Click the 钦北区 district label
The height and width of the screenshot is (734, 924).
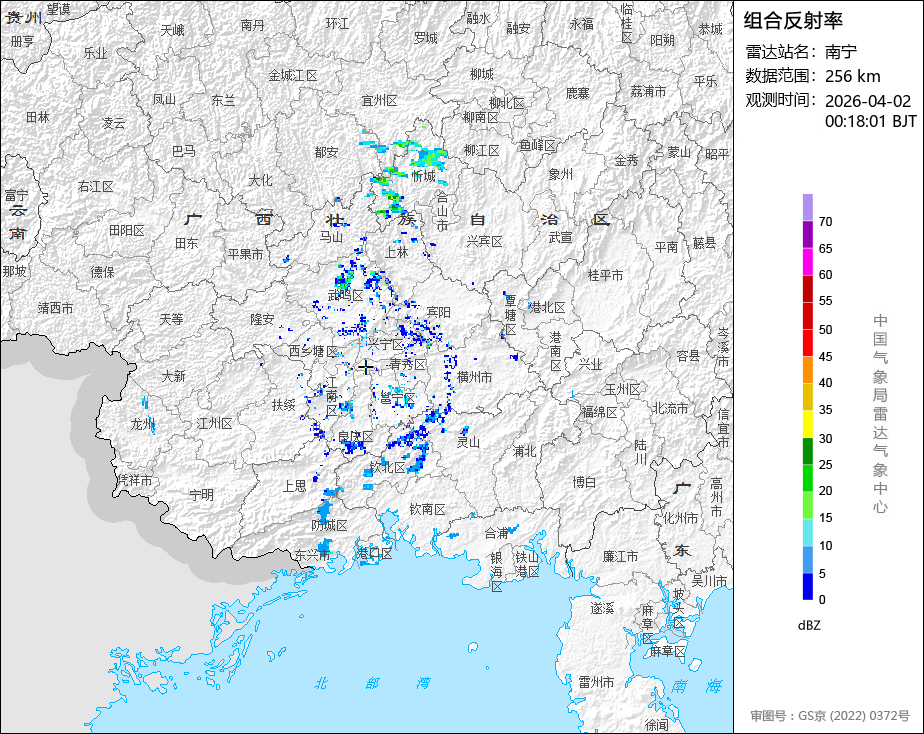pyautogui.click(x=388, y=468)
